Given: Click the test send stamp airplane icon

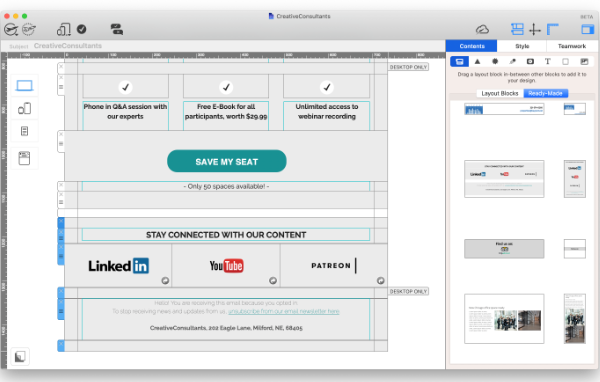Looking at the screenshot, I should point(29,29).
